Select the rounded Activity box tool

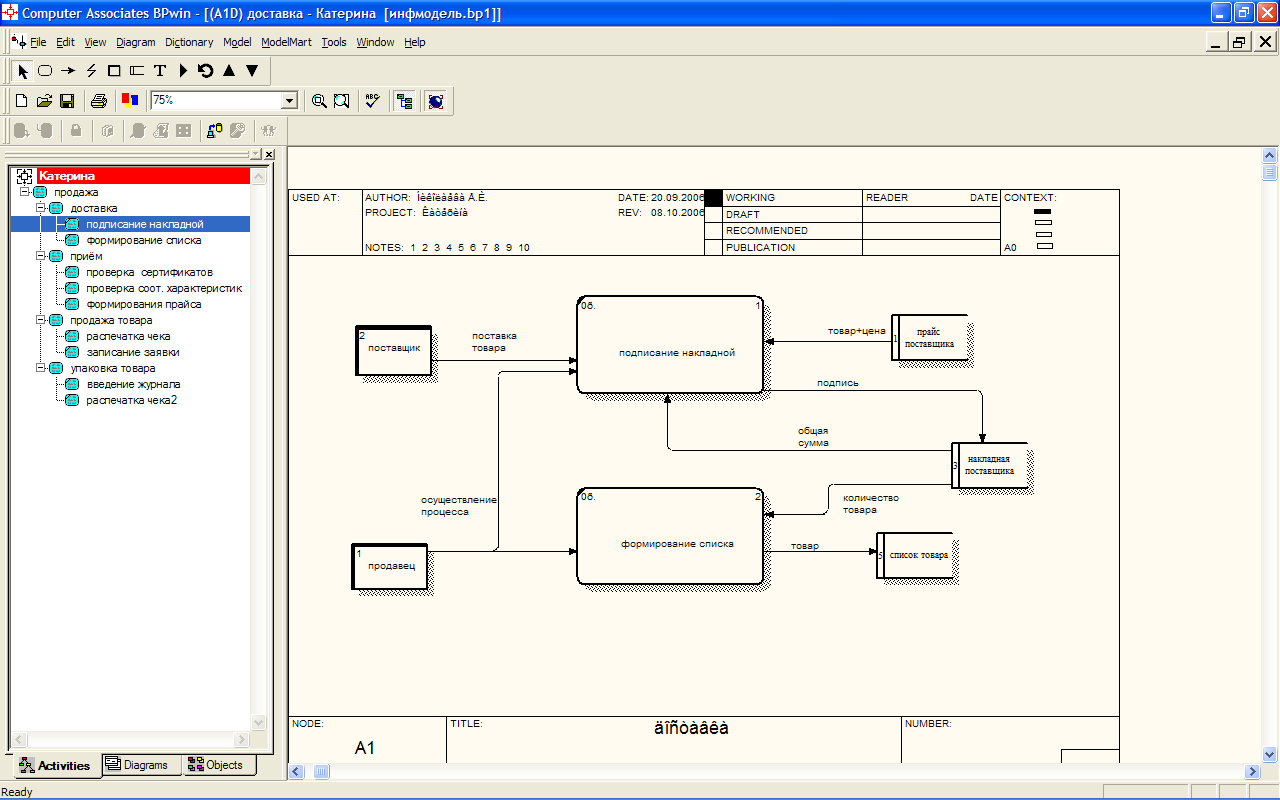[x=45, y=71]
